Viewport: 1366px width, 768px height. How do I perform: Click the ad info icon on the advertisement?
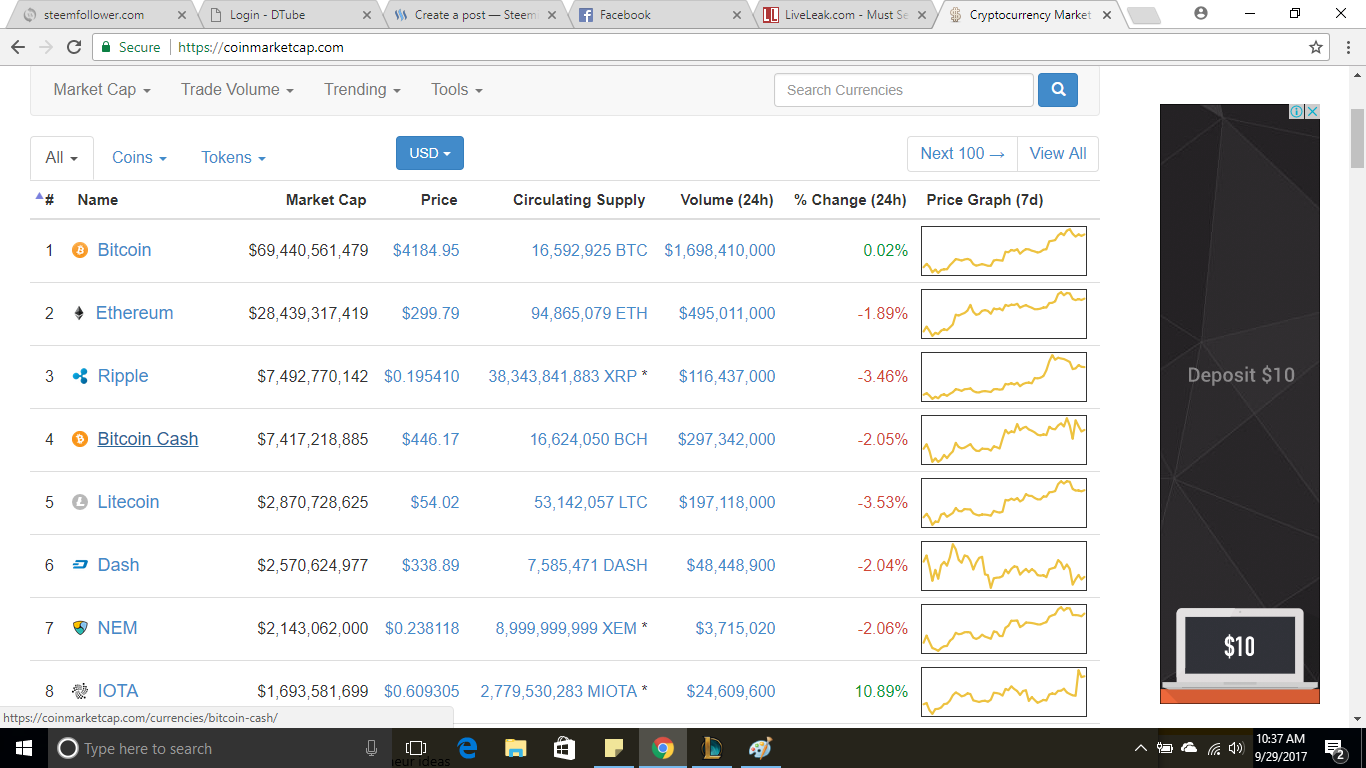tap(1296, 111)
